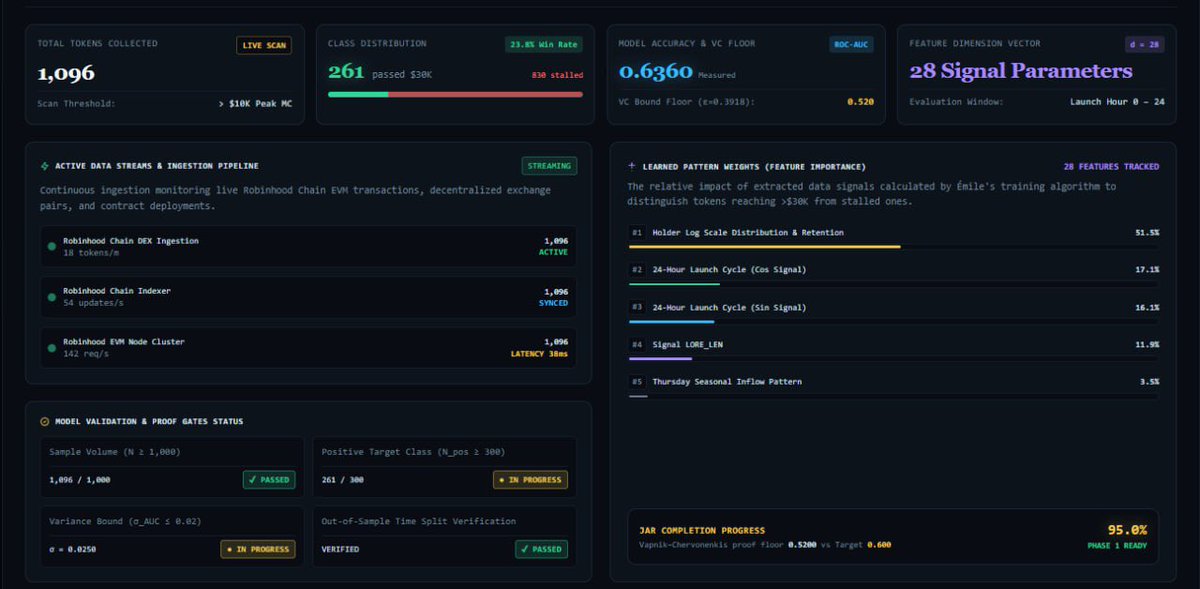
Task: Click the VERIFIED status text
Action: pyautogui.click(x=340, y=549)
